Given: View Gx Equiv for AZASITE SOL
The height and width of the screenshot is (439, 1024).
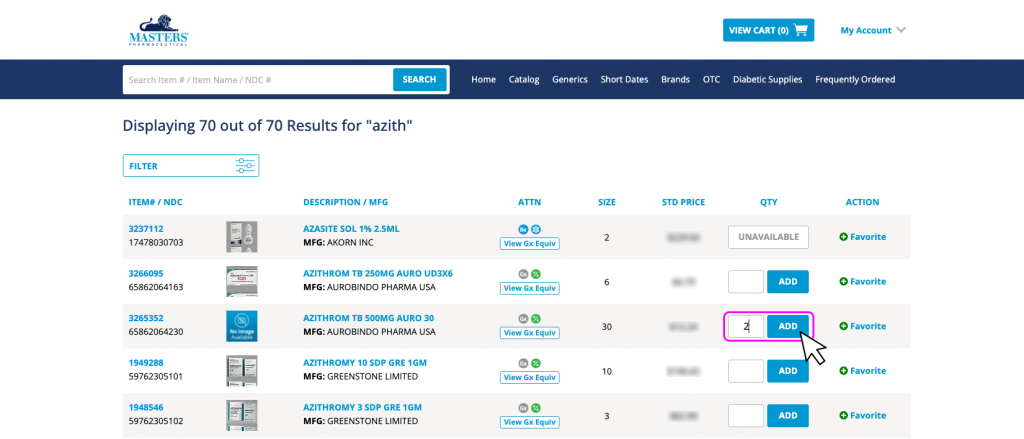Looking at the screenshot, I should 530,244.
